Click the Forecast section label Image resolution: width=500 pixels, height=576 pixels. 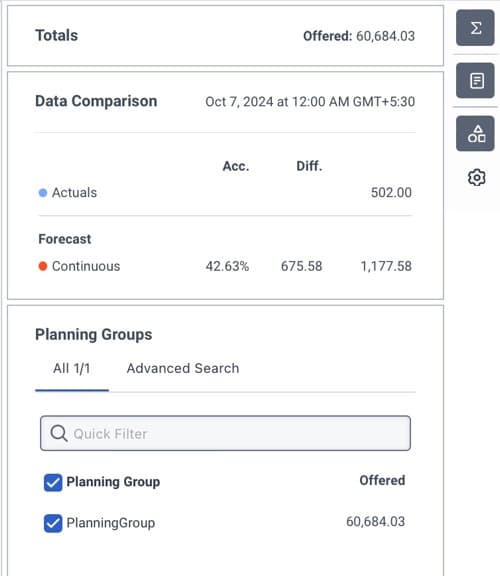[x=65, y=239]
